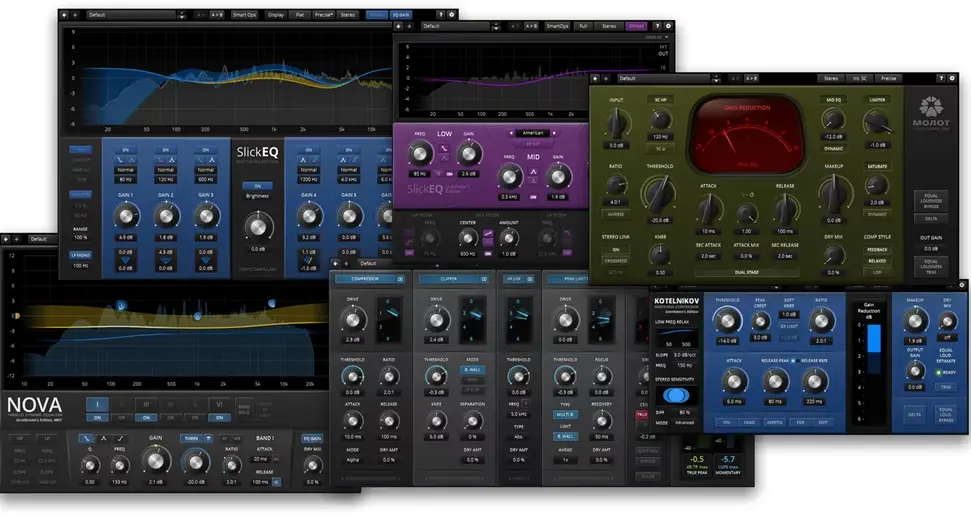This screenshot has height=515, width=971.
Task: Open the help question mark in the Molot header
Action: coord(941,79)
